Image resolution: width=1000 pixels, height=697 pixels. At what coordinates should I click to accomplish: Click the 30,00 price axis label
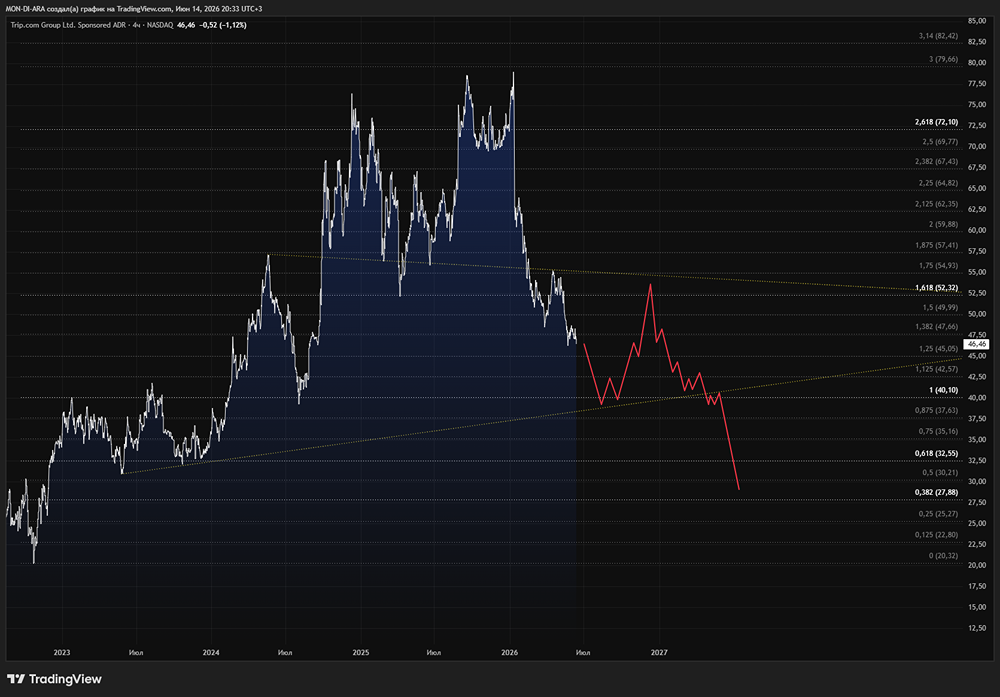977,482
